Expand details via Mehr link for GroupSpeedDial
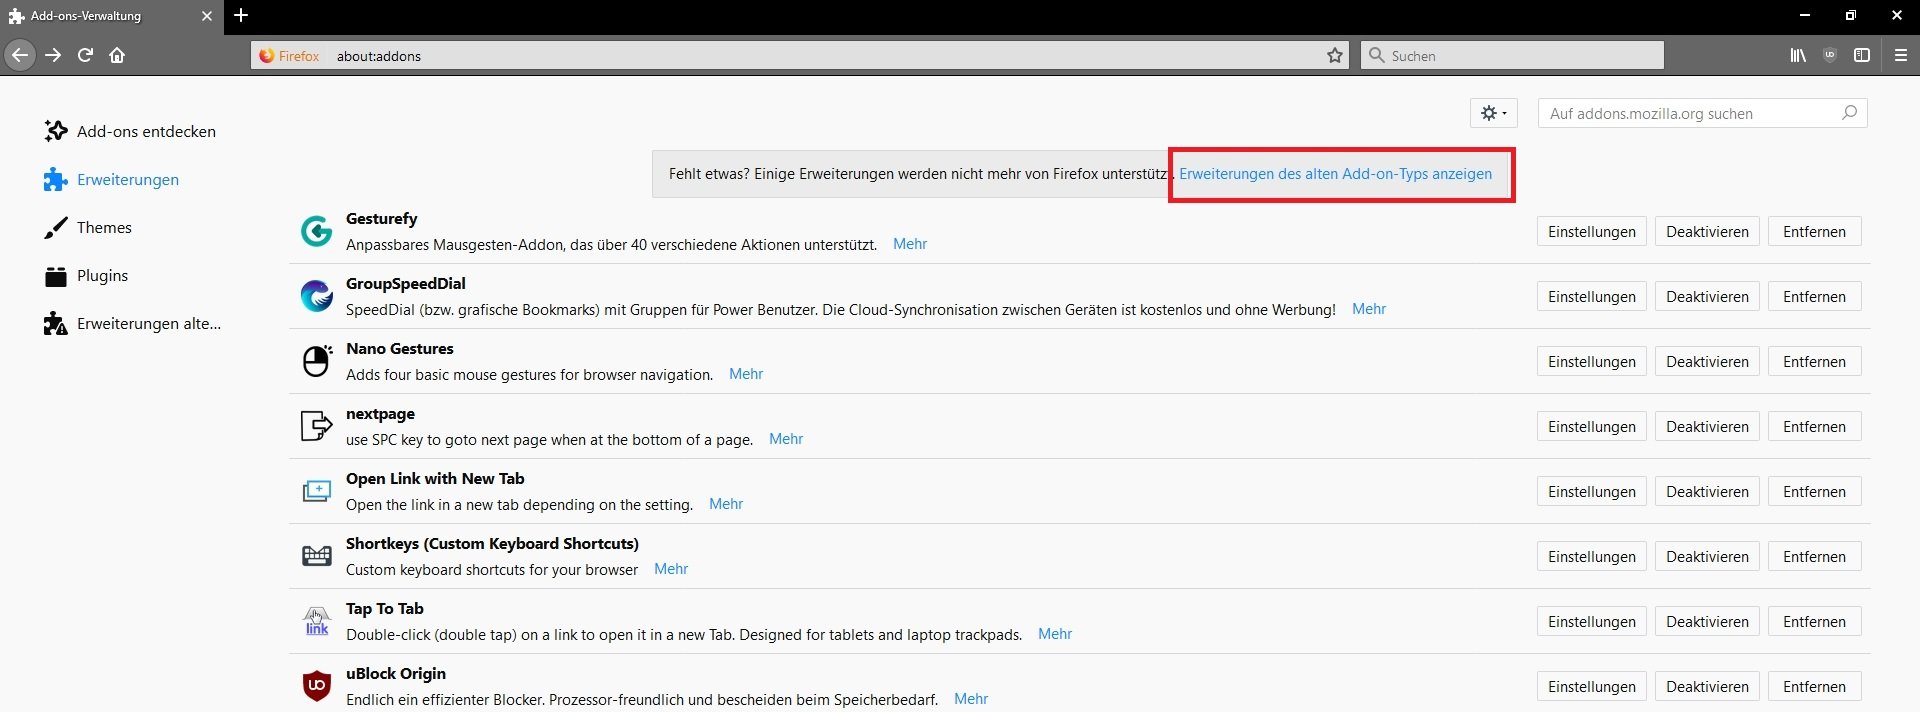 (x=1368, y=309)
